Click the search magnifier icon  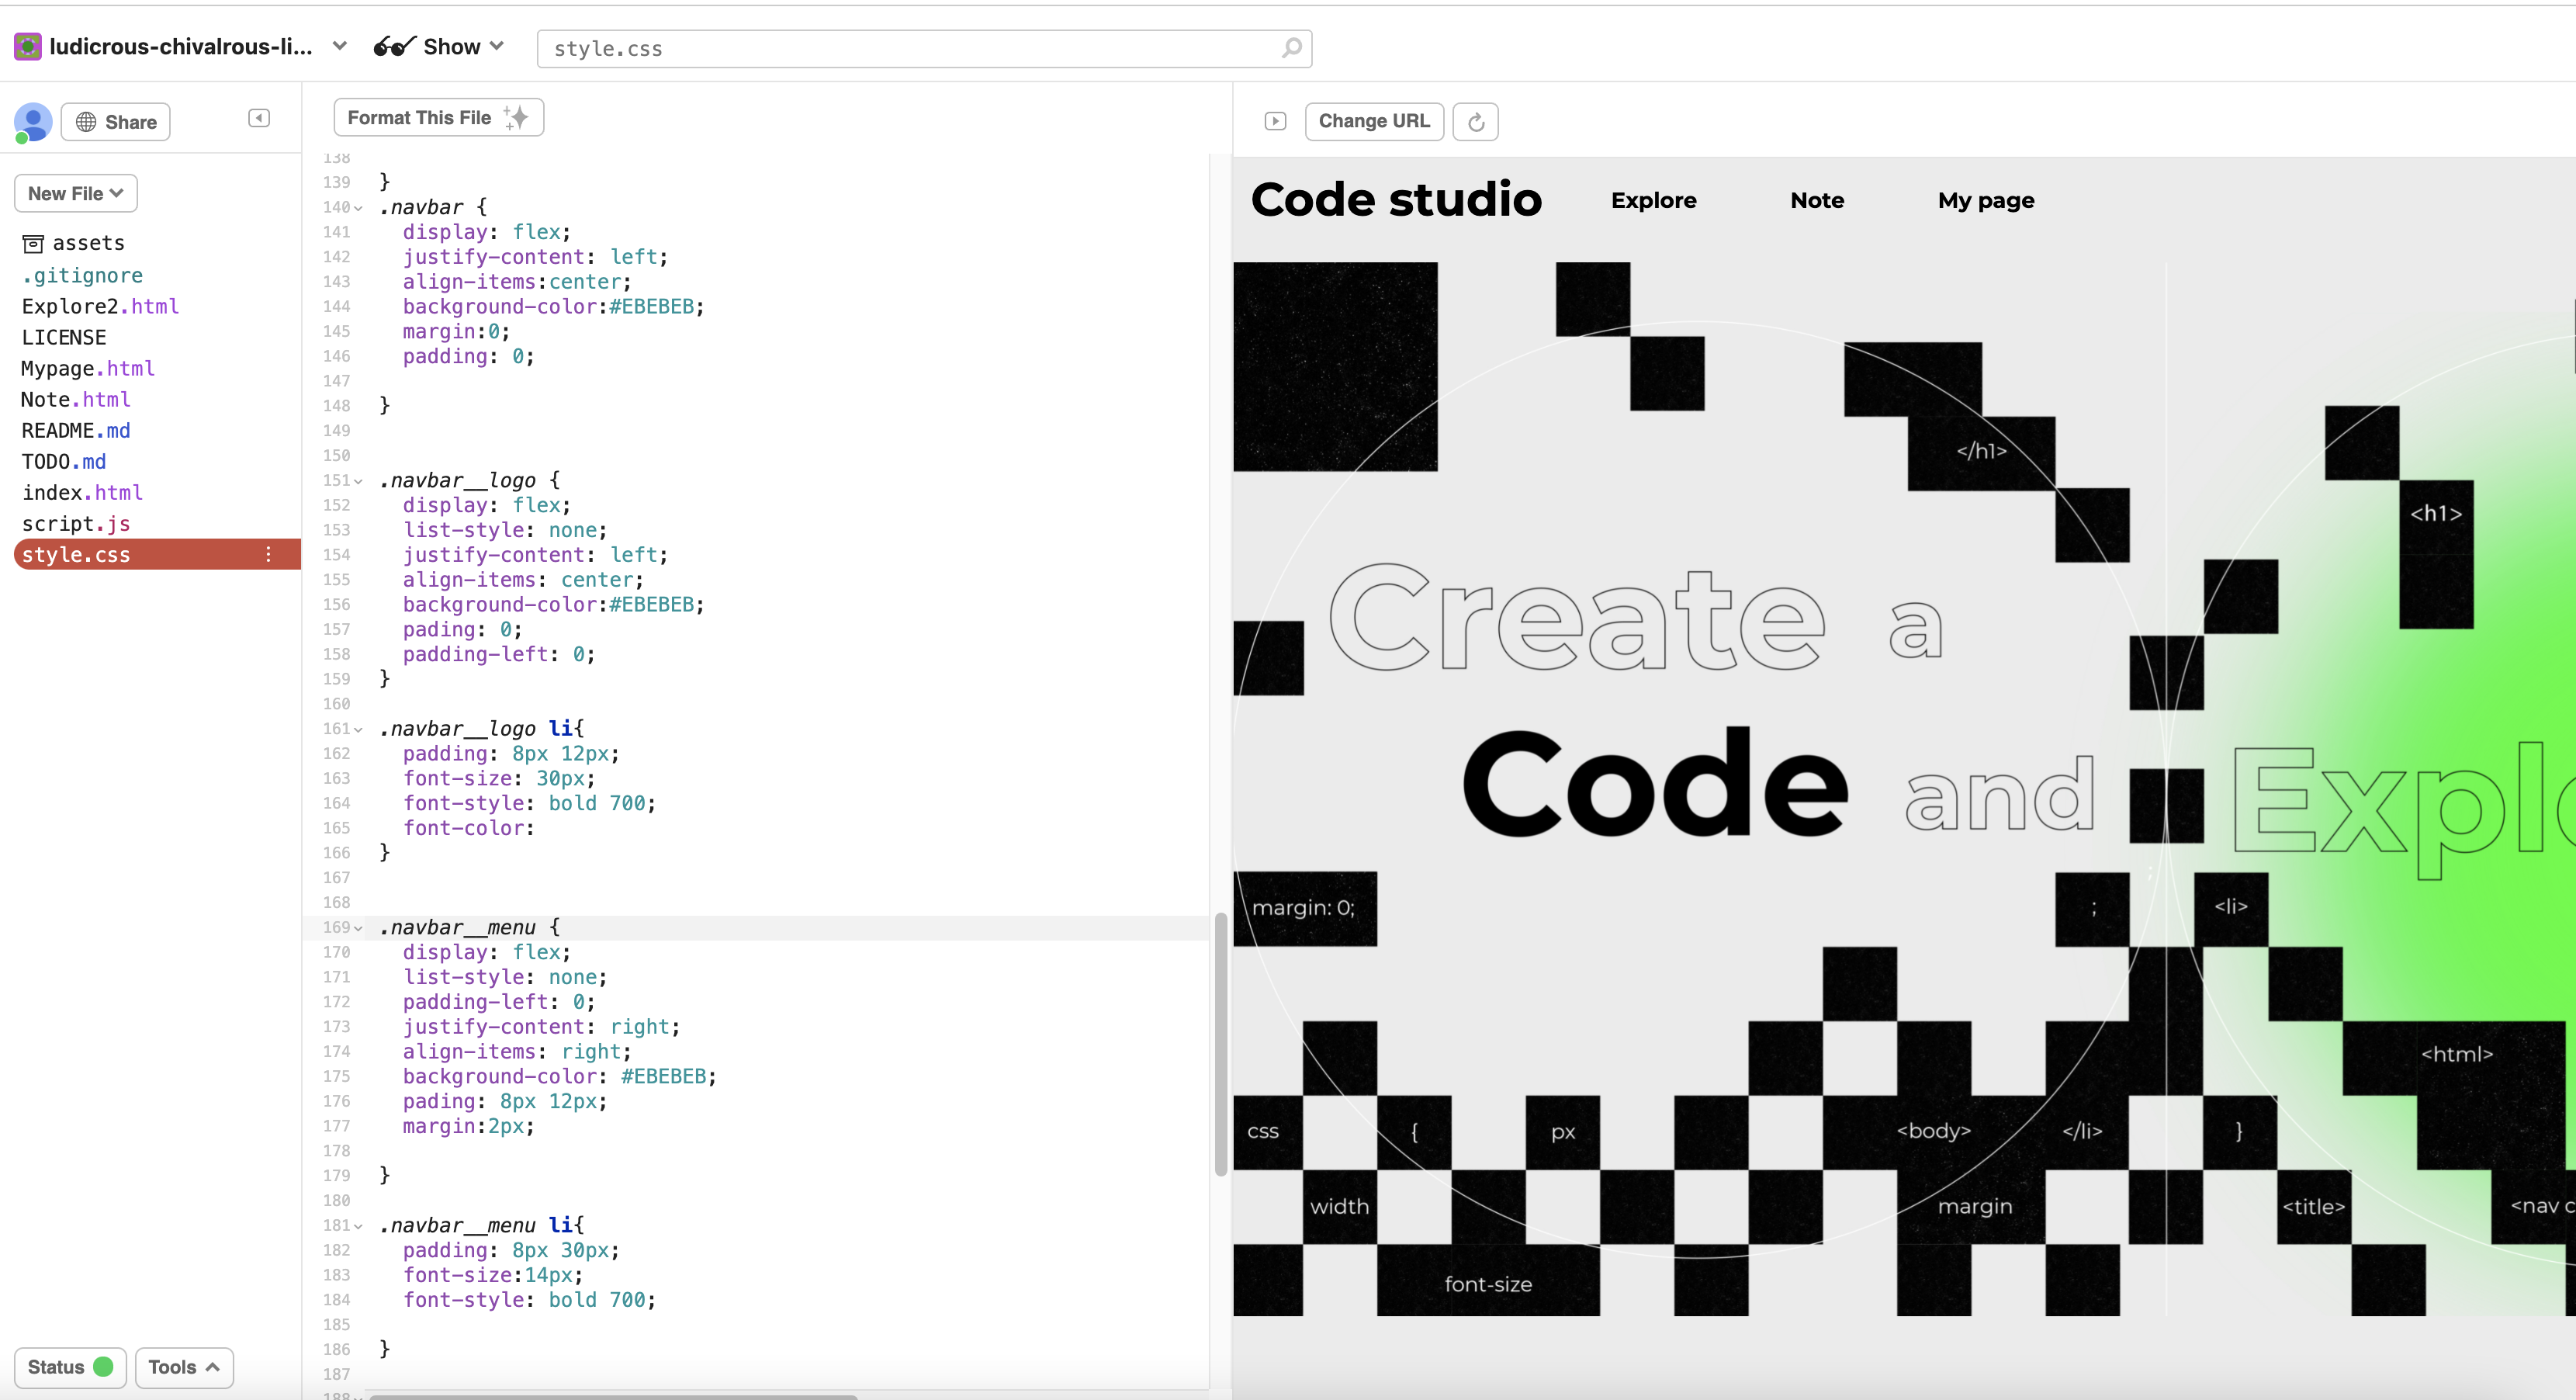[1291, 48]
